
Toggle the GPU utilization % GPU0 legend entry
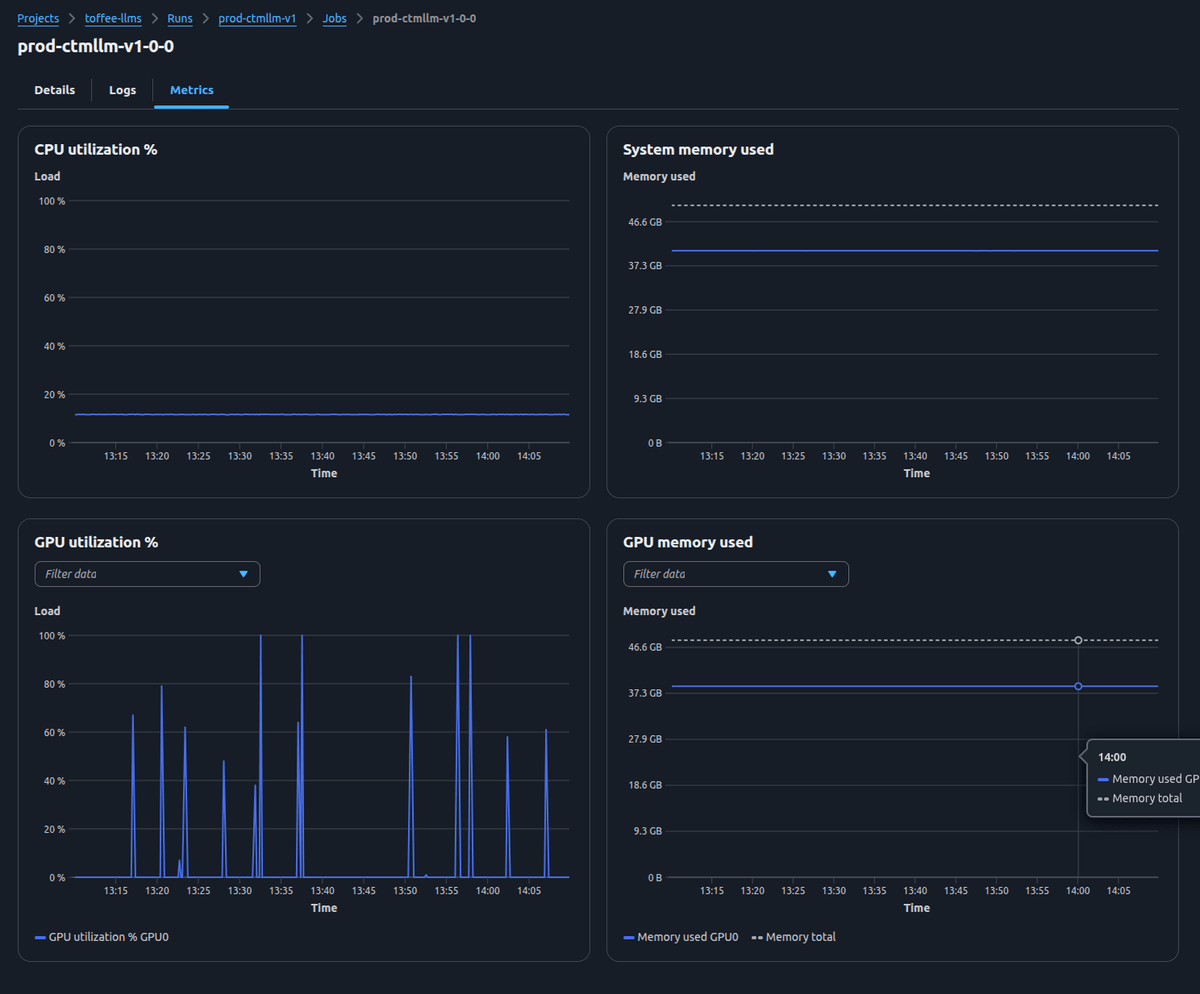[x=103, y=937]
